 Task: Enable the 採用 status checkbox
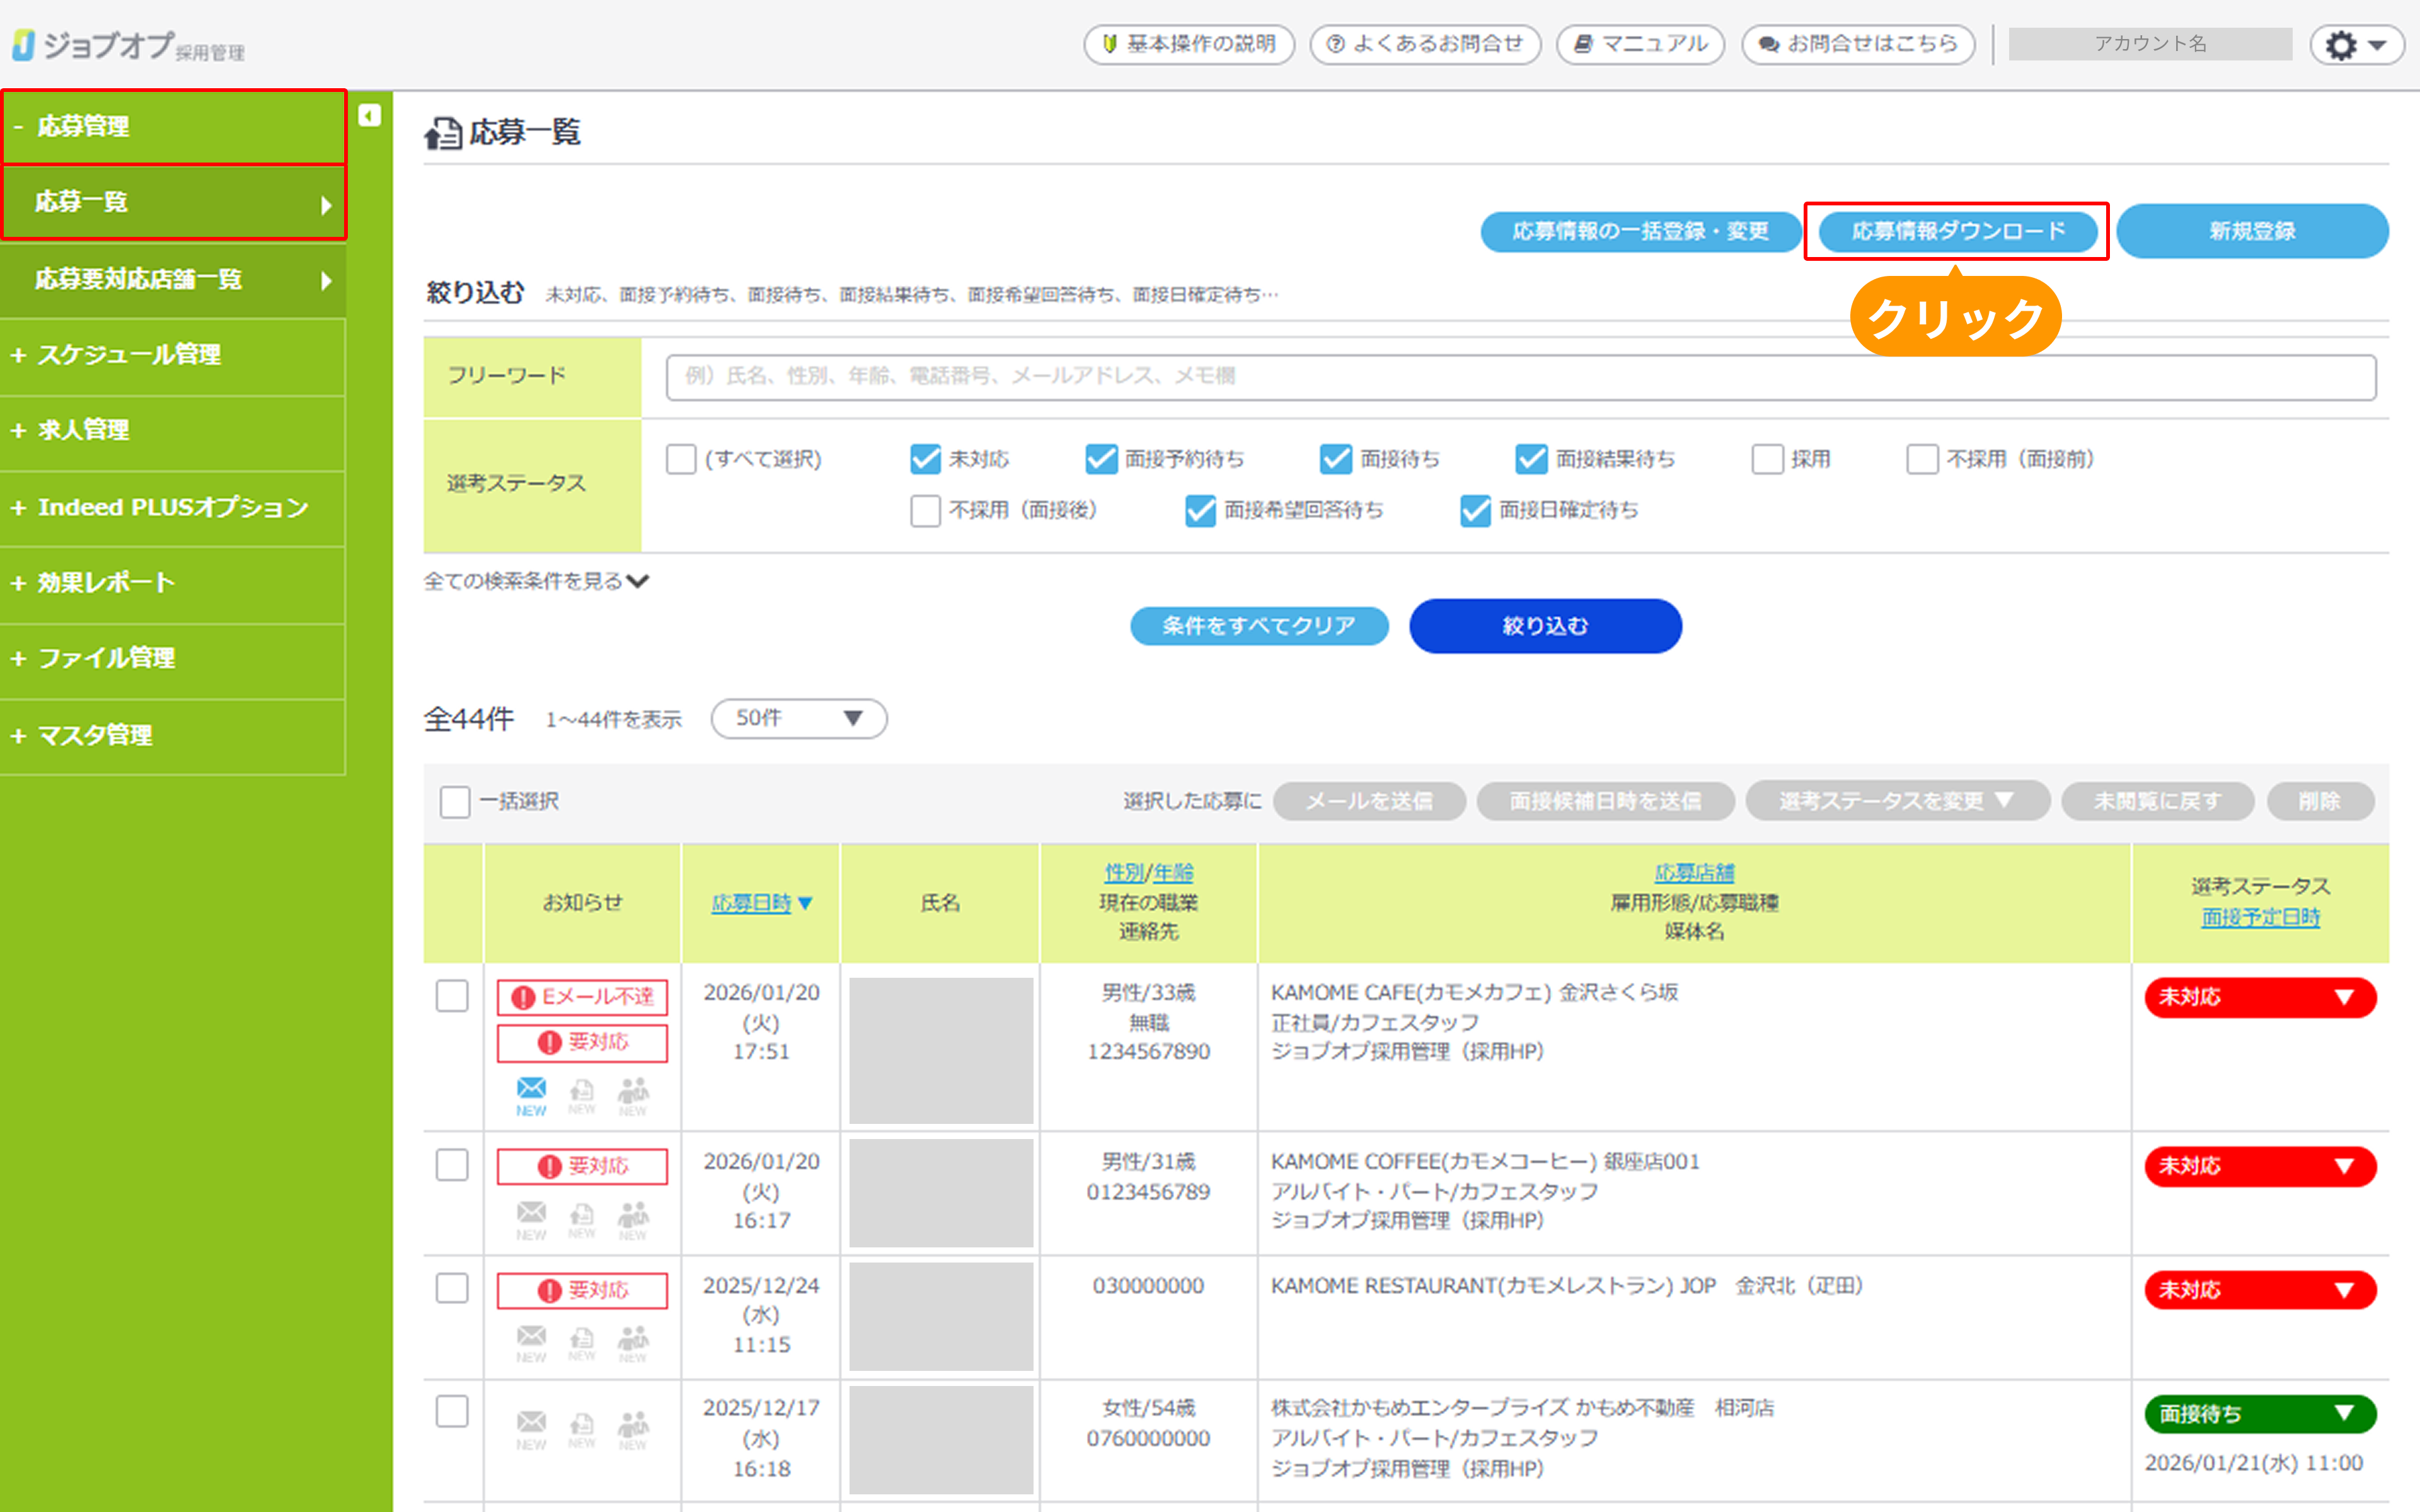(x=1767, y=459)
